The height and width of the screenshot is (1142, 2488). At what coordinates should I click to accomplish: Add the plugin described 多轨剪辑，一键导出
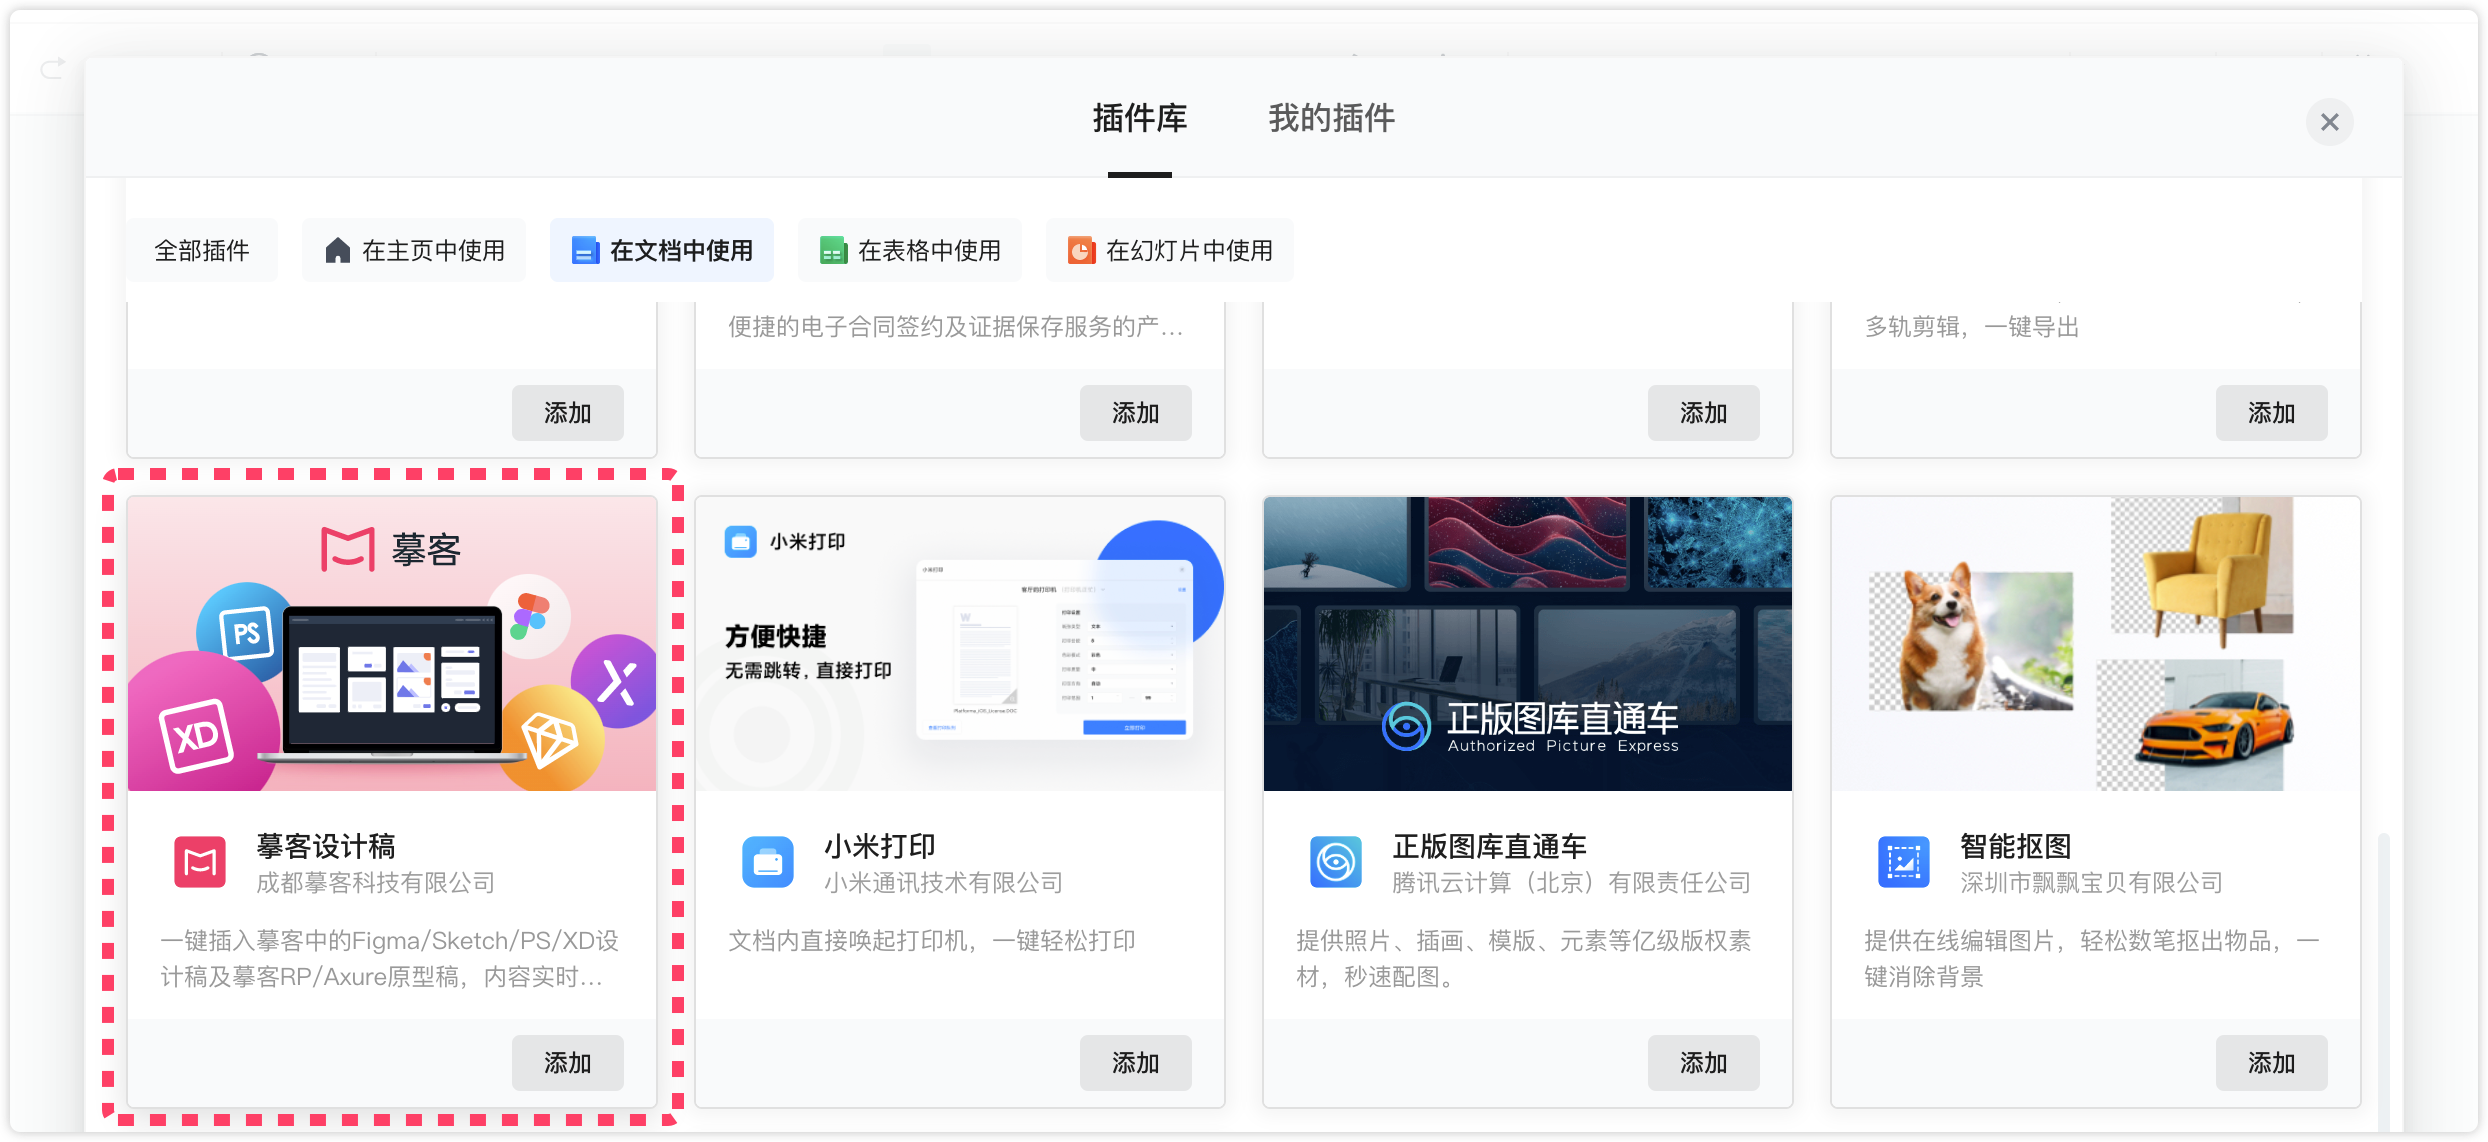tap(2272, 412)
